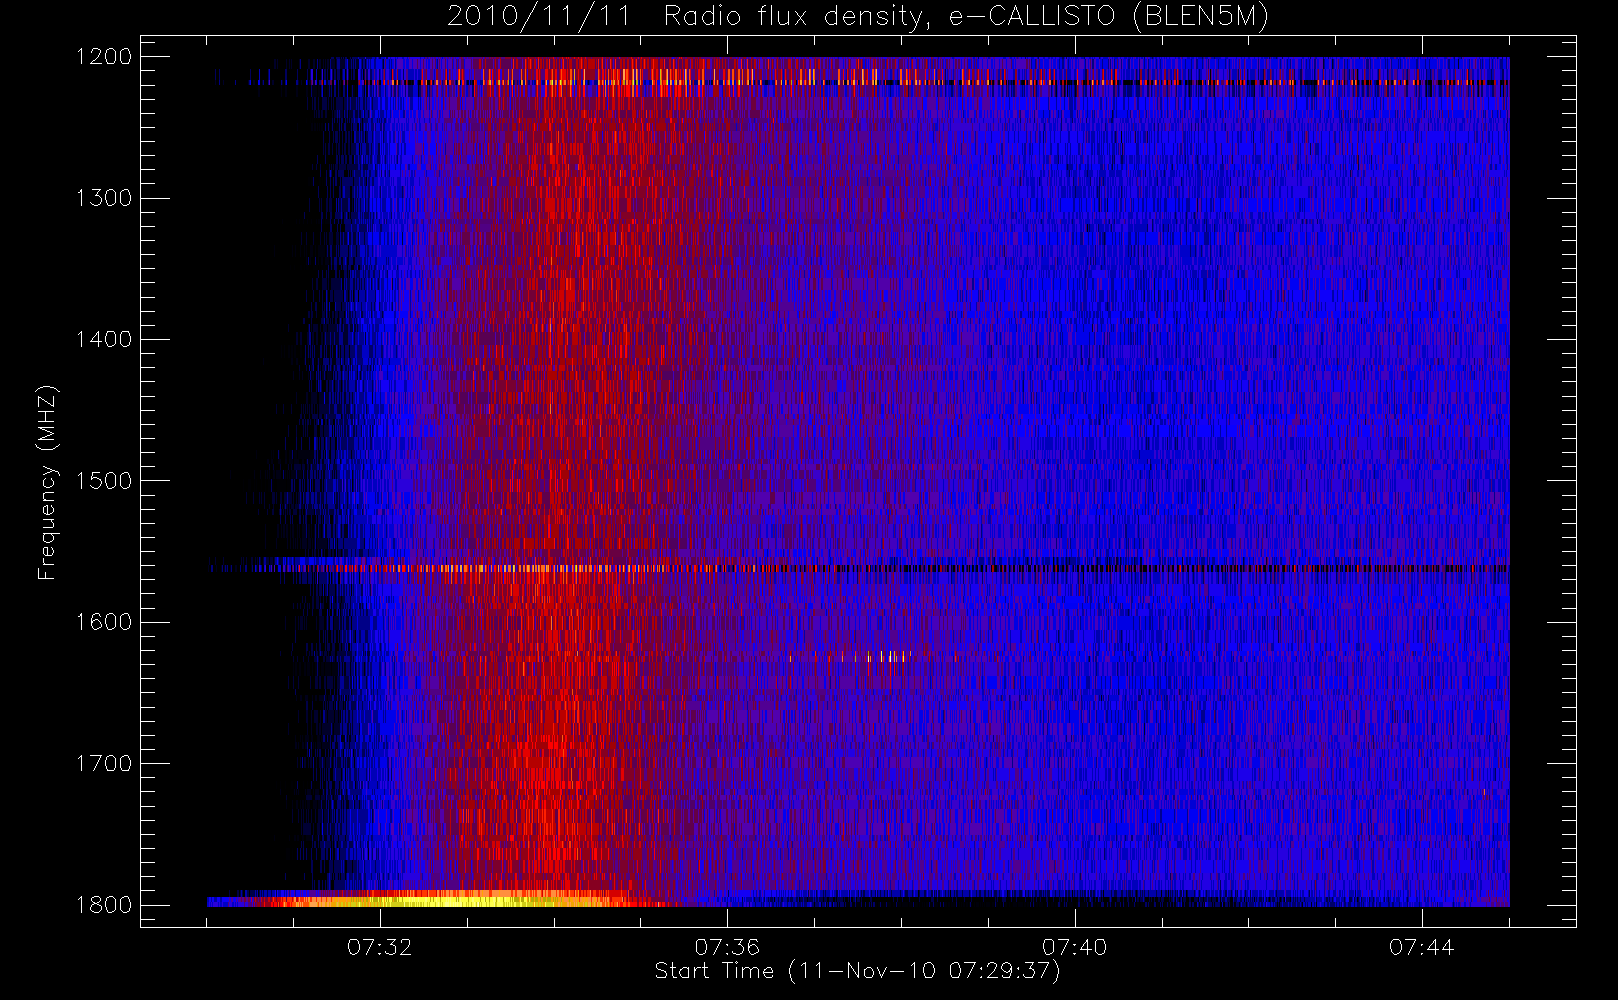1618x1000 pixels.
Task: Click the 1300 frequency tick label
Action: coord(104,198)
